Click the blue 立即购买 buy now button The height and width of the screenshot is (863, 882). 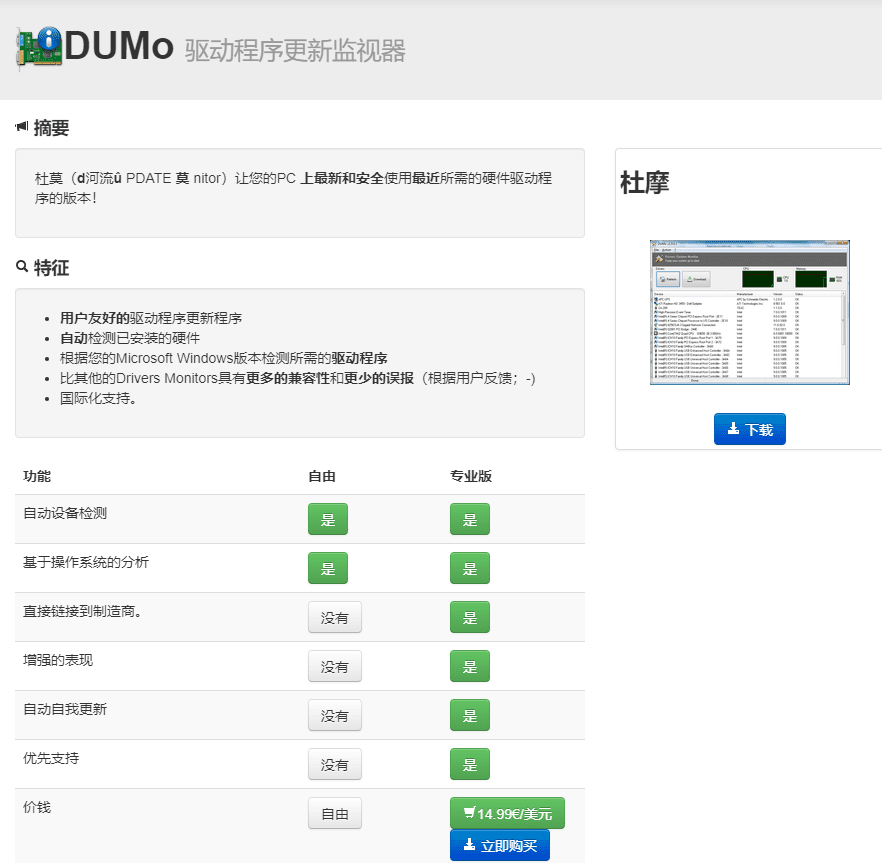click(500, 845)
